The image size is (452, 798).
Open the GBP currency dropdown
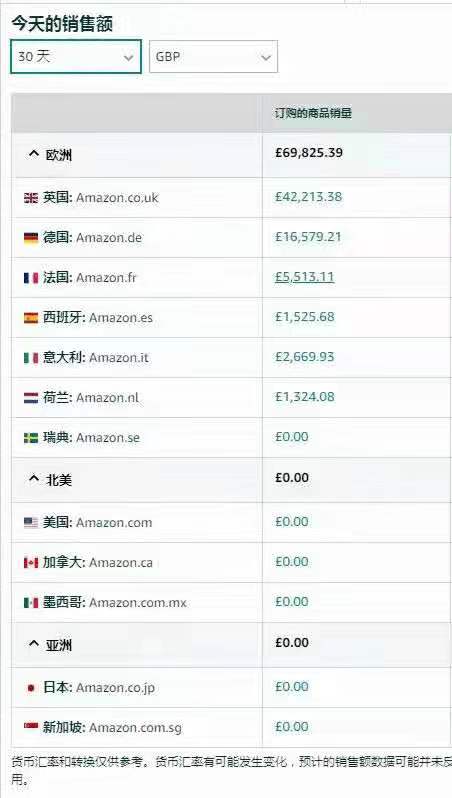pos(213,56)
